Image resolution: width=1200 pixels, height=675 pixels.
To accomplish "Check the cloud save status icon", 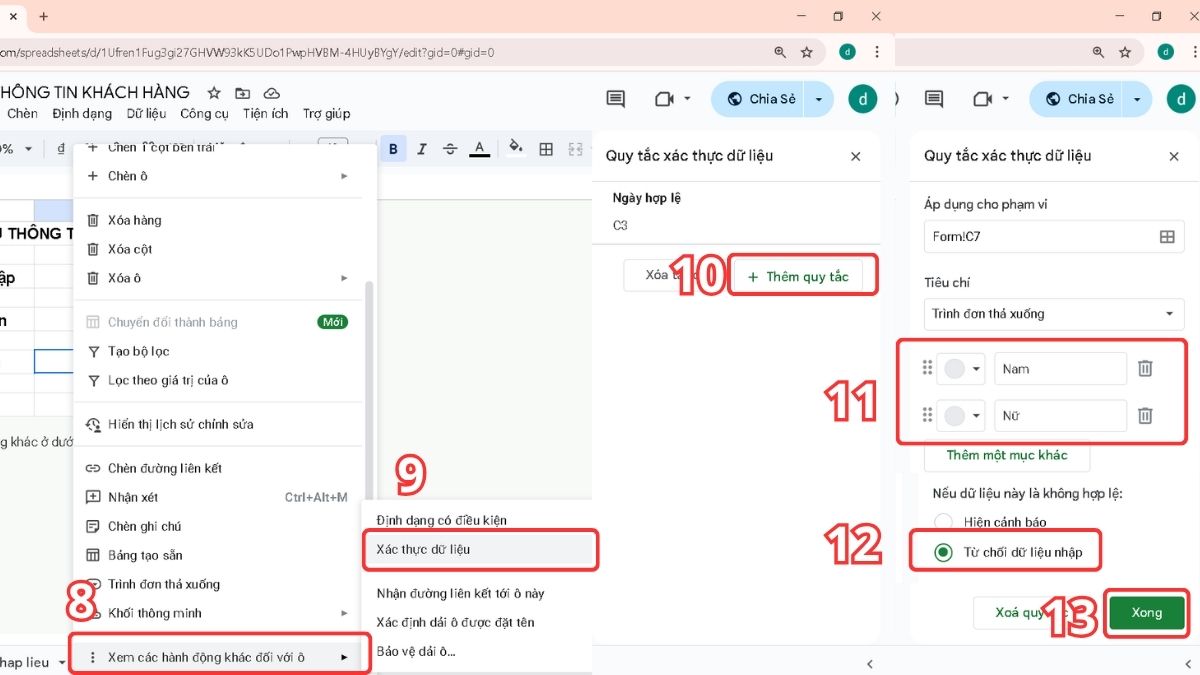I will tap(271, 93).
